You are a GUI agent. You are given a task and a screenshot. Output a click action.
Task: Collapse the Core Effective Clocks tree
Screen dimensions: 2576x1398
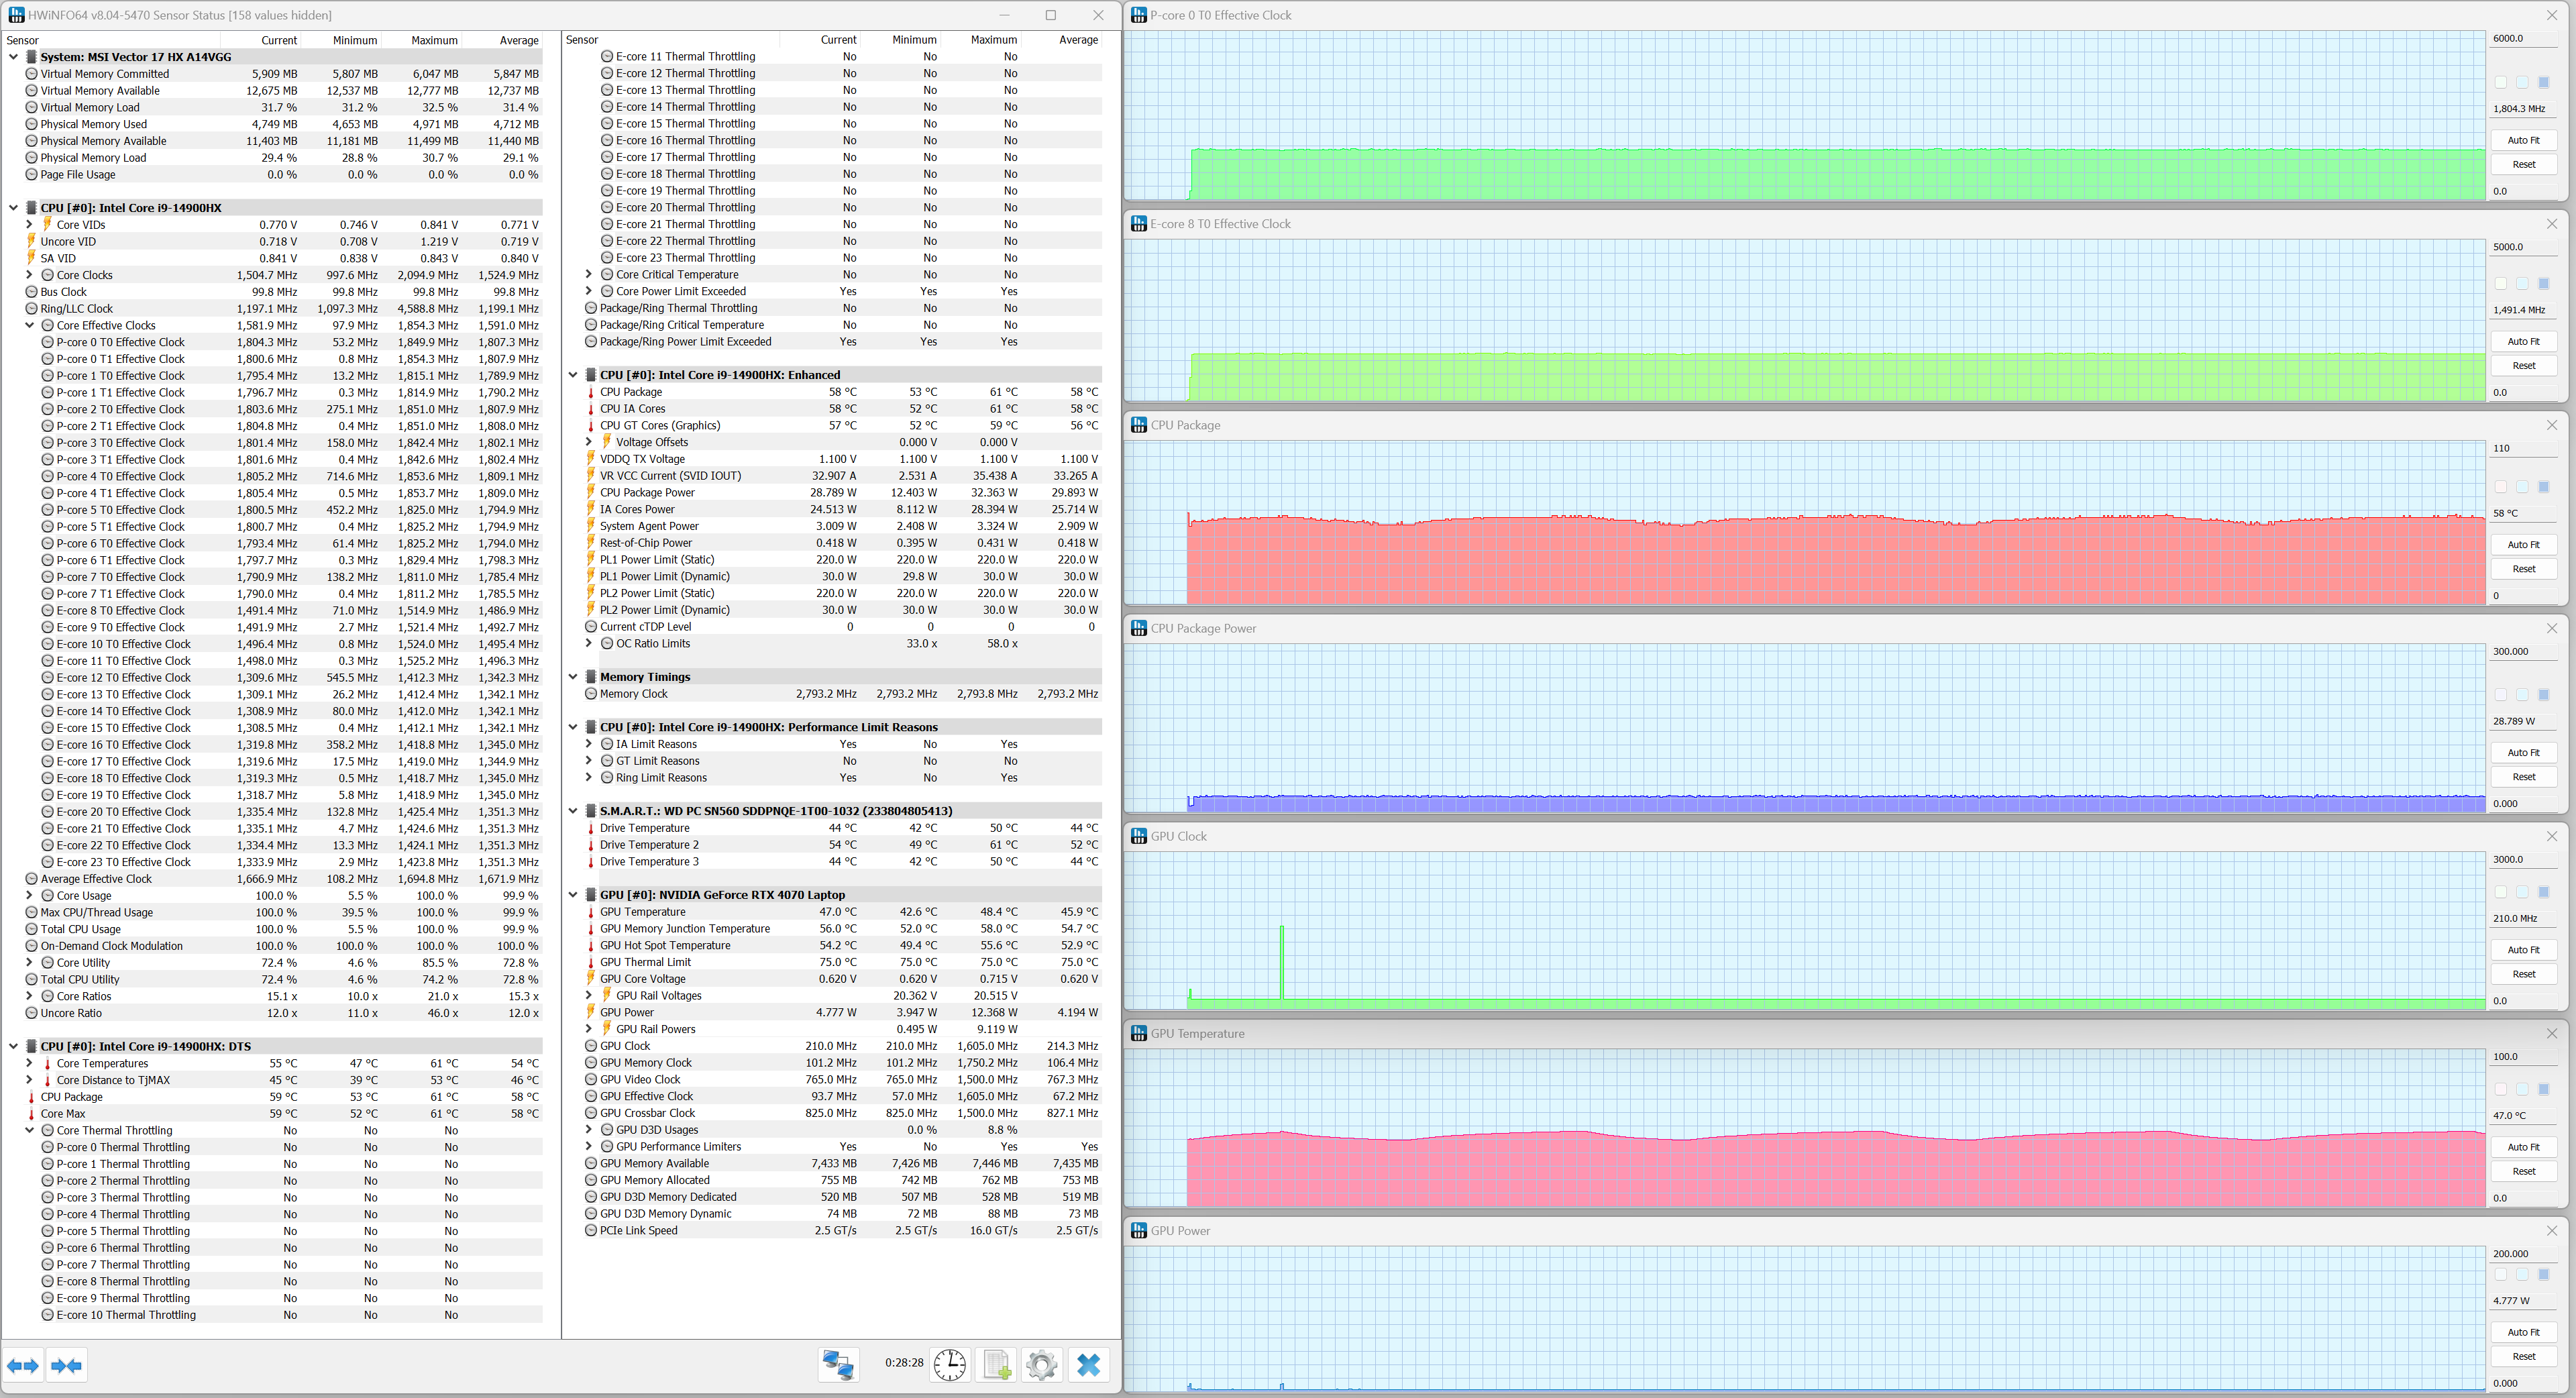coord(30,325)
